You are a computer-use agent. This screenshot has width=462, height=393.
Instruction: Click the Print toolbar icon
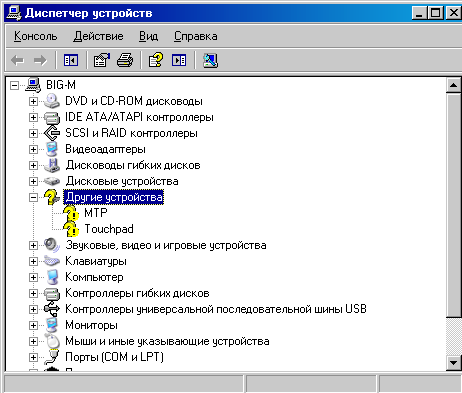pos(125,60)
